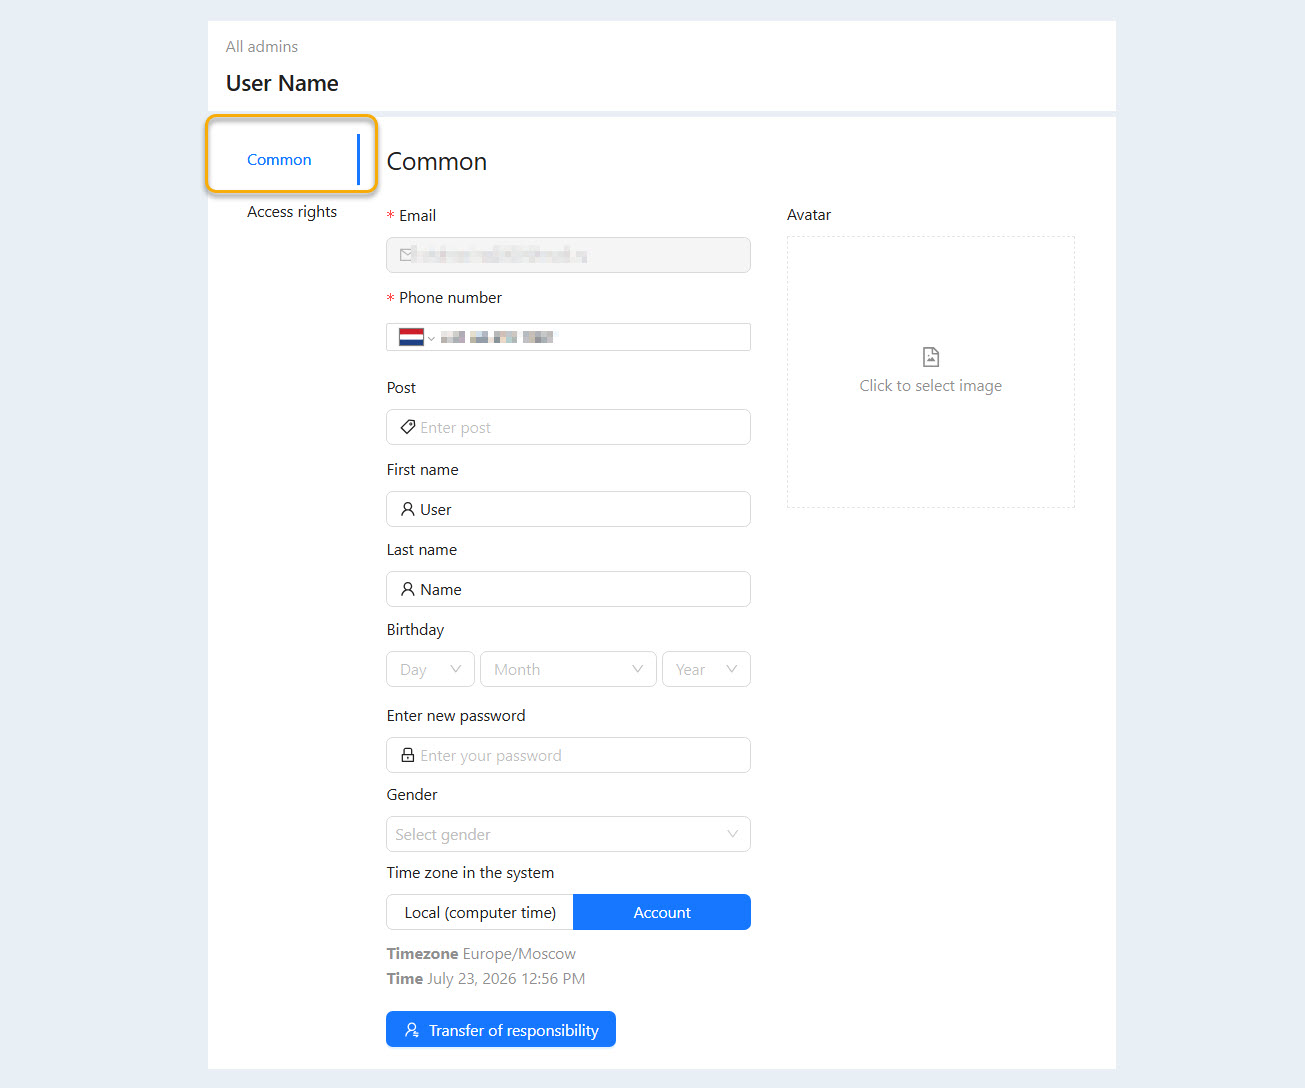Open the Month birthday dropdown
This screenshot has height=1088, width=1305.
point(568,669)
